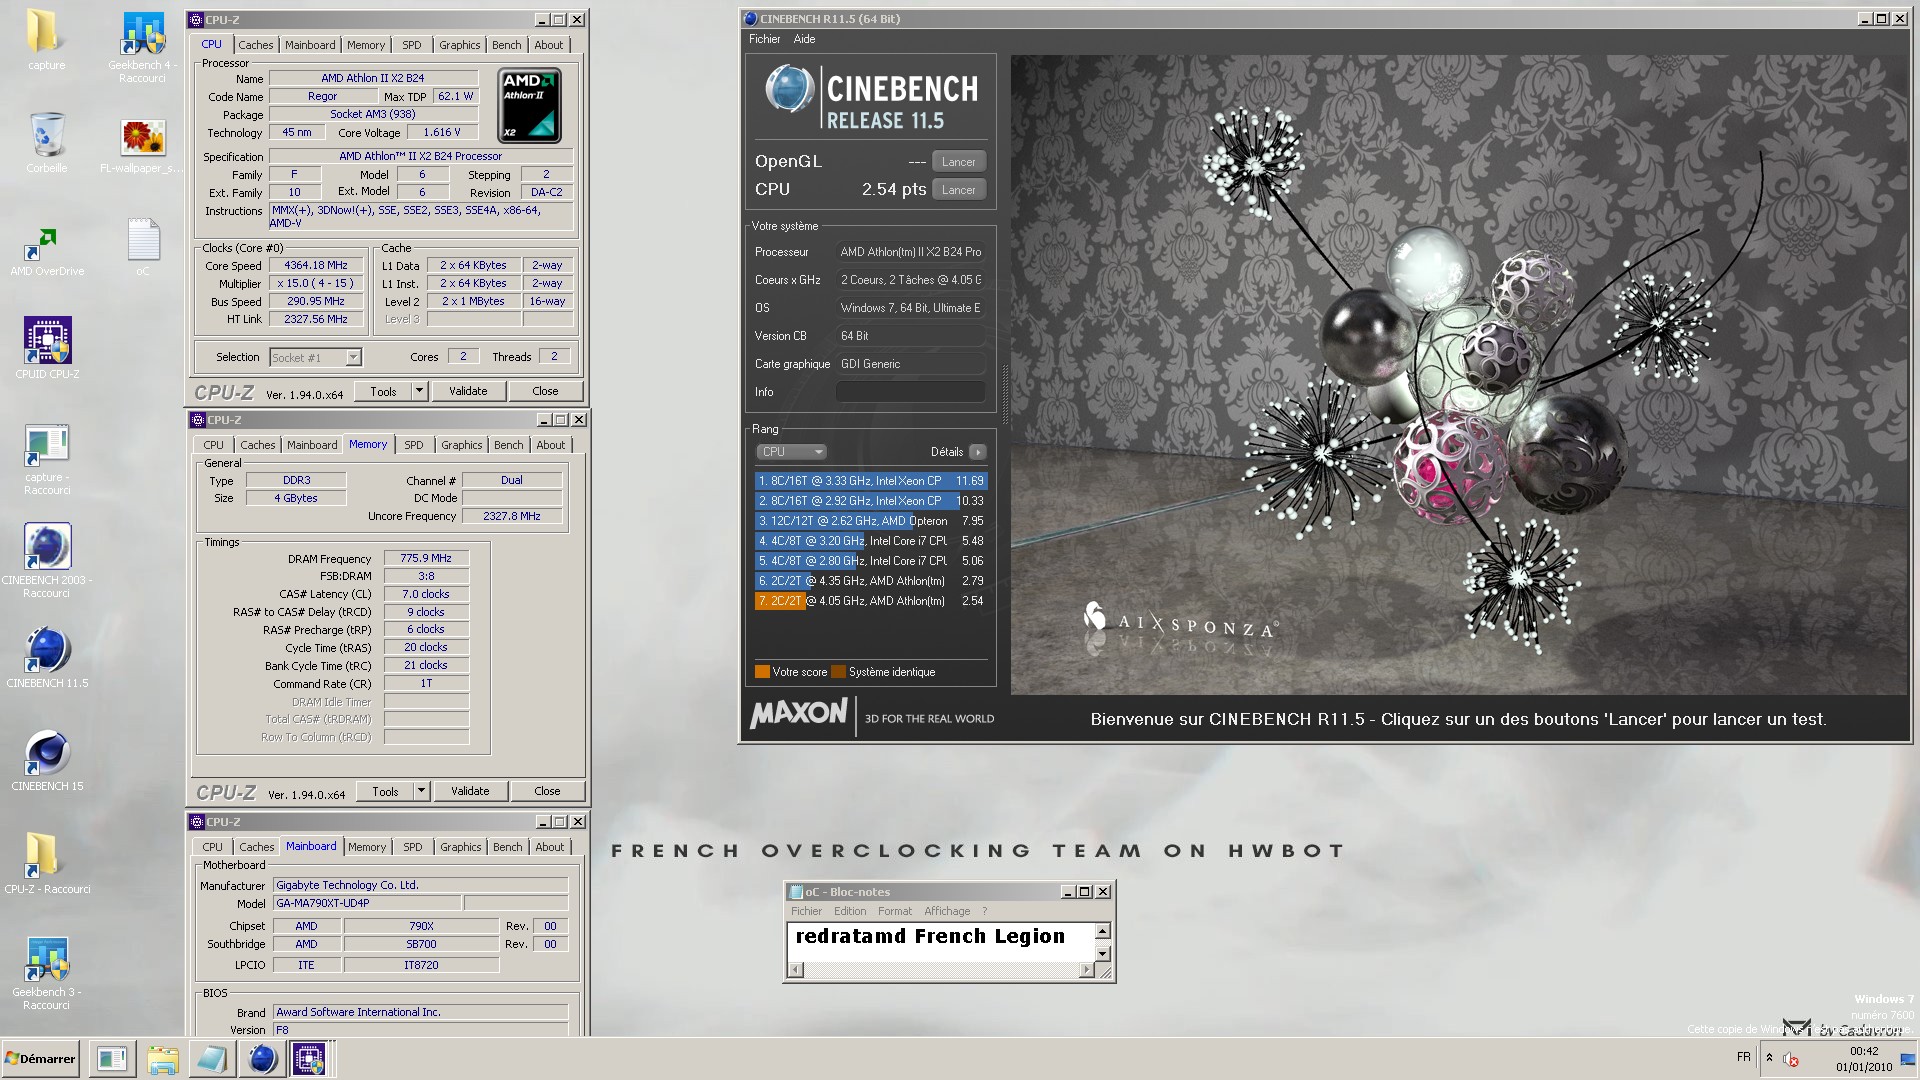Click 'redratamd French Legion' text in Bloc-notes
This screenshot has height=1080, width=1920.
pyautogui.click(x=930, y=937)
